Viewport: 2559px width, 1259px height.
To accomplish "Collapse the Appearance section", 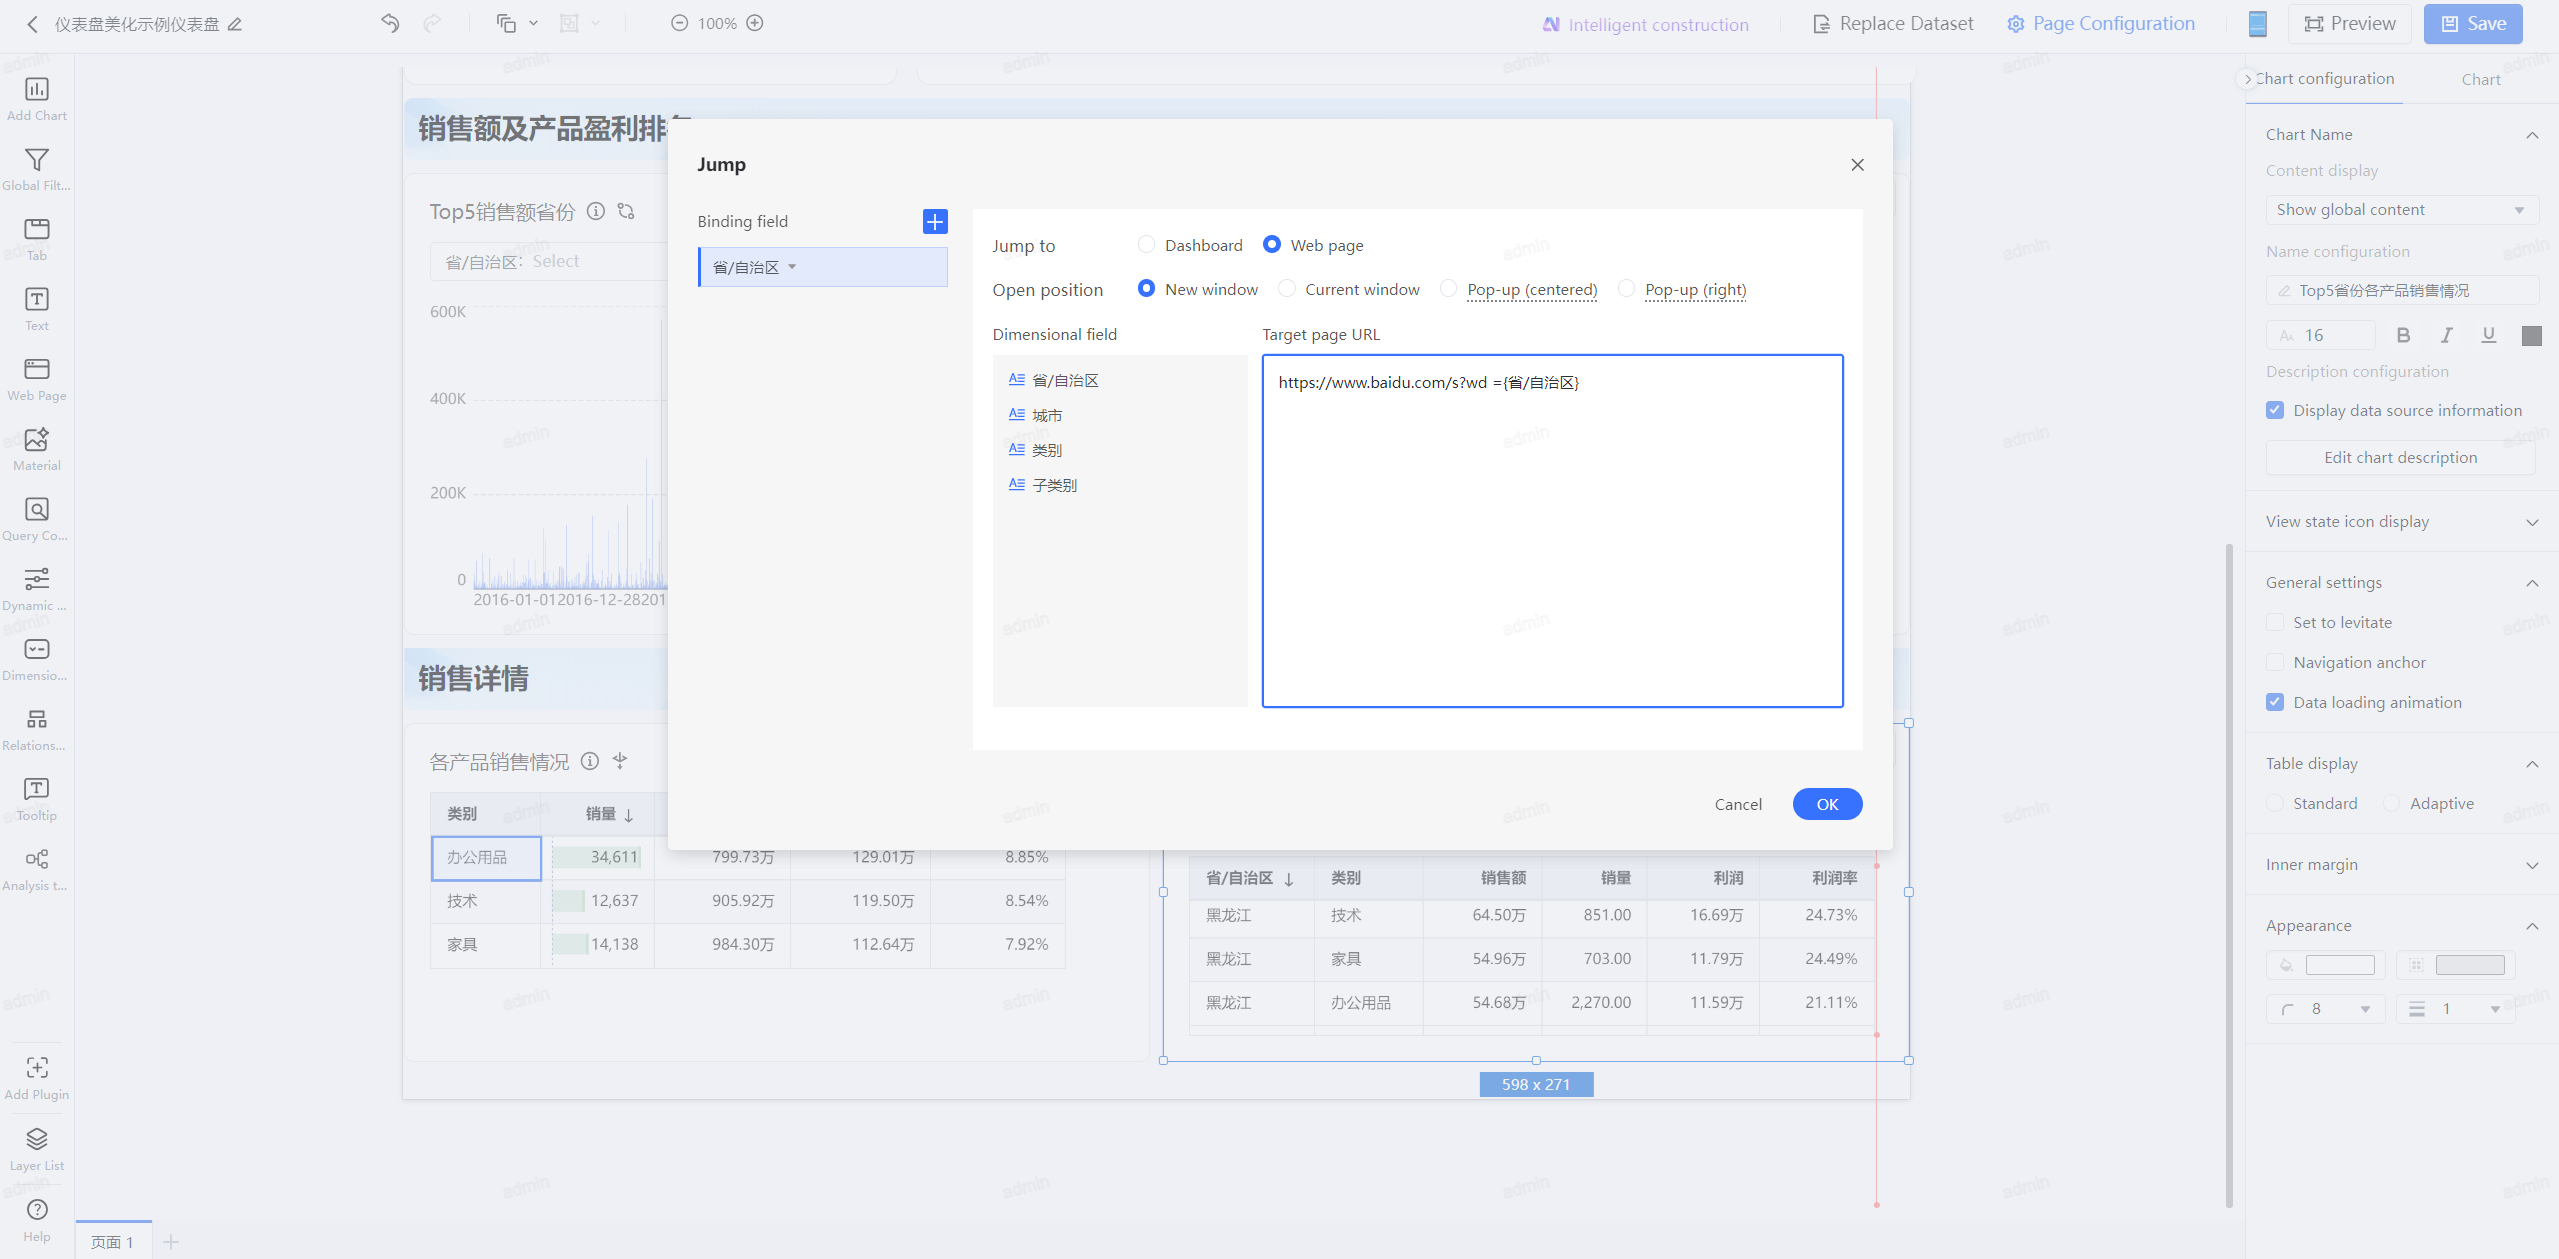I will 2532,926.
